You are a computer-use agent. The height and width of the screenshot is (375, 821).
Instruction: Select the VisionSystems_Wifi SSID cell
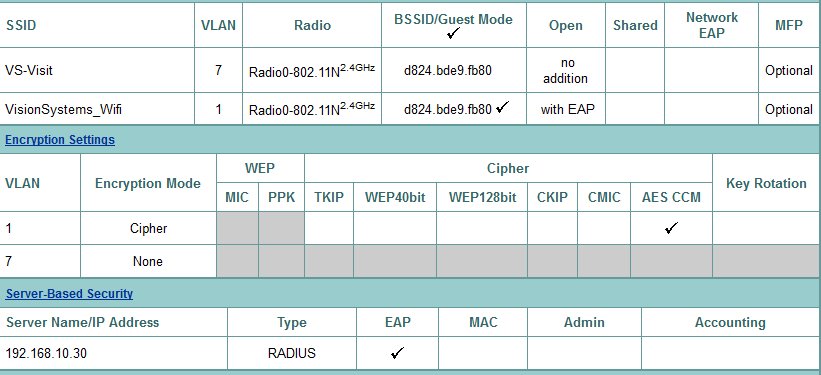coord(97,109)
